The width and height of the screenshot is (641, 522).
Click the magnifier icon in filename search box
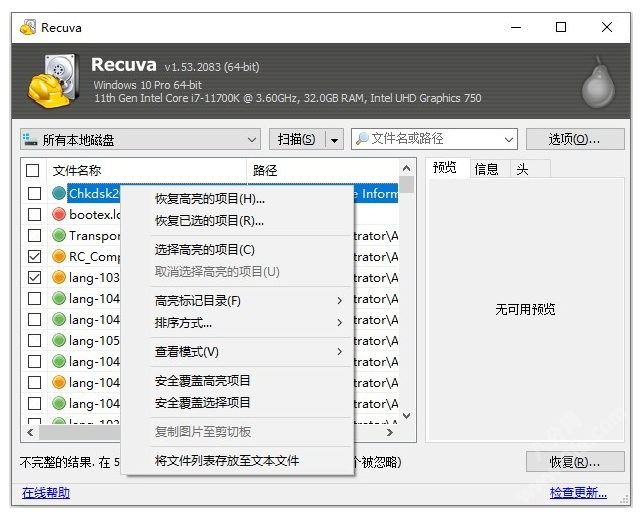click(362, 139)
